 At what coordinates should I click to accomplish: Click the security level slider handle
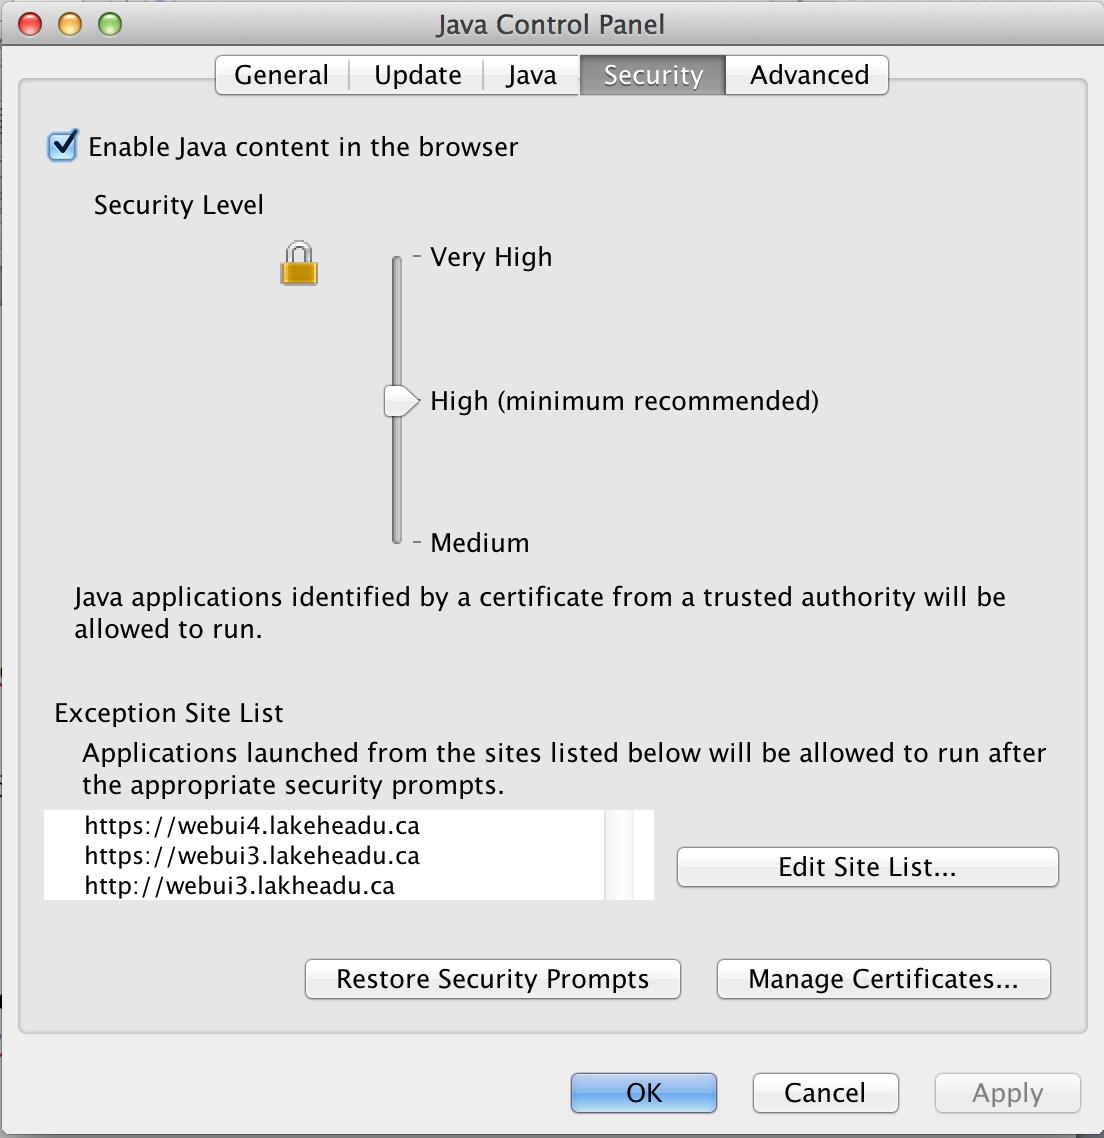click(399, 400)
